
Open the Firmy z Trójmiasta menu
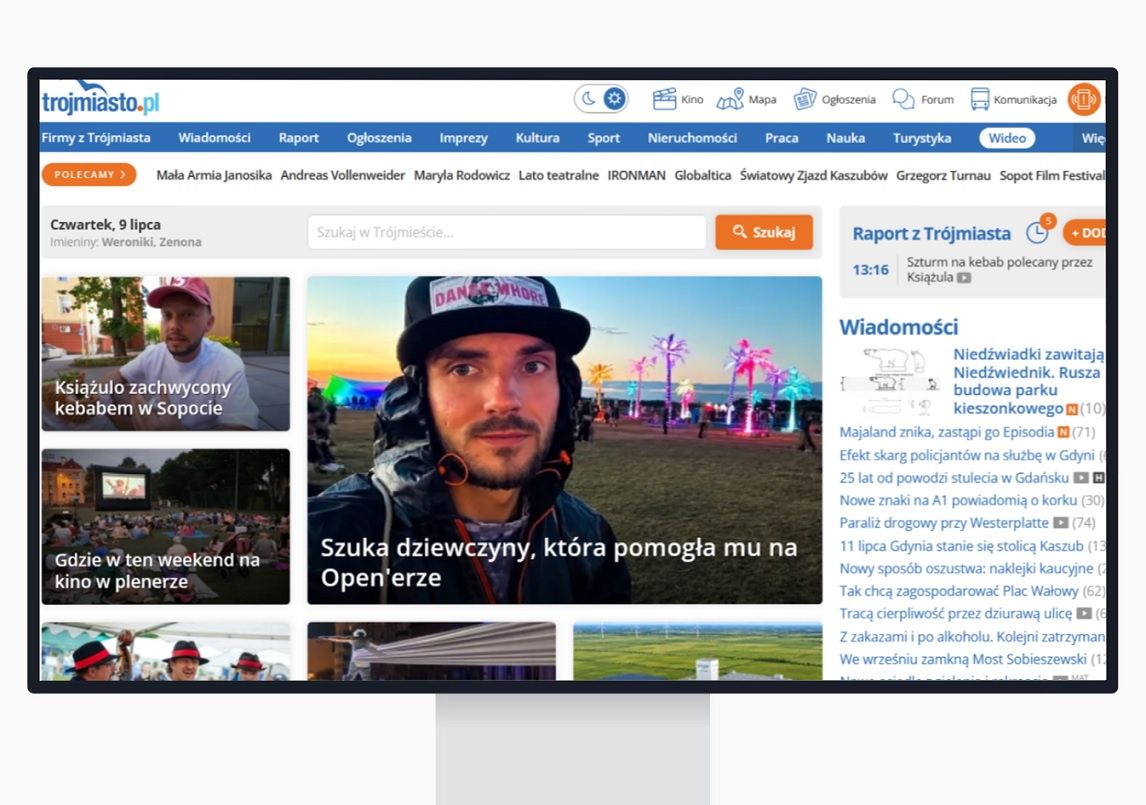pos(96,137)
